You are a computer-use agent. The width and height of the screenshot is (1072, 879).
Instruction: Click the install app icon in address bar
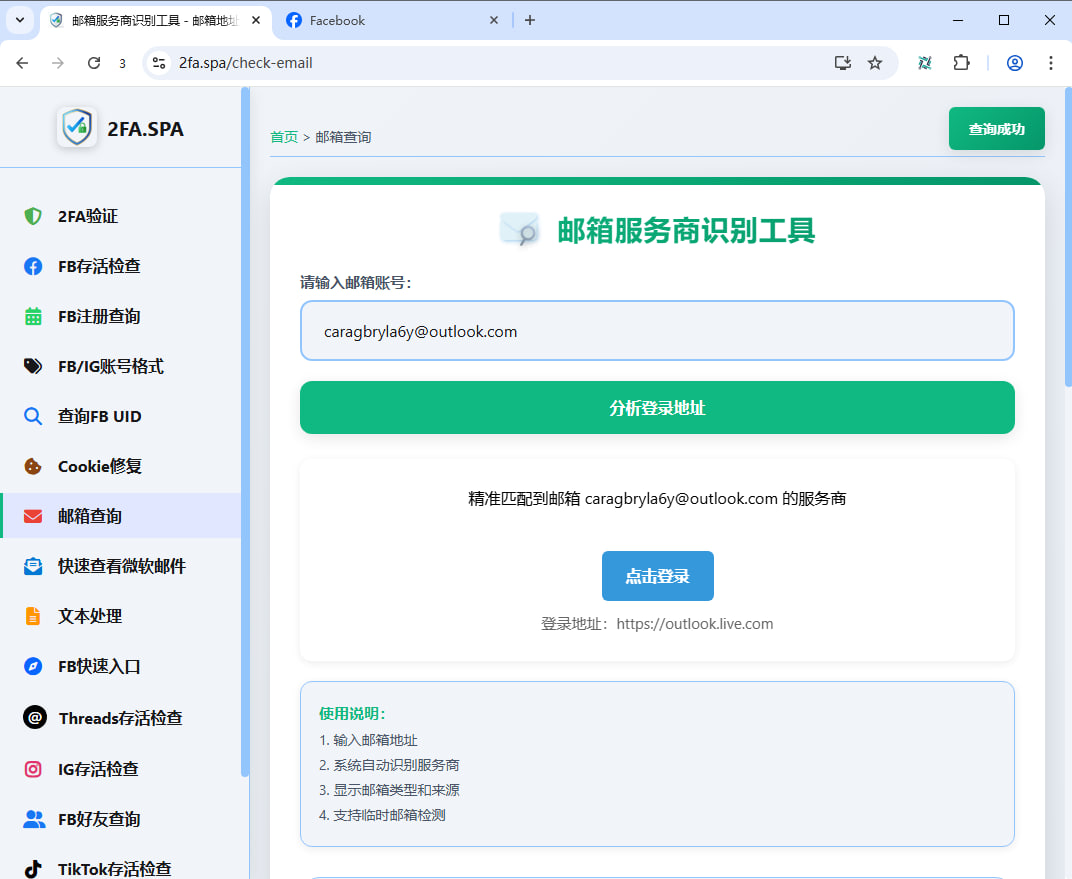(843, 63)
